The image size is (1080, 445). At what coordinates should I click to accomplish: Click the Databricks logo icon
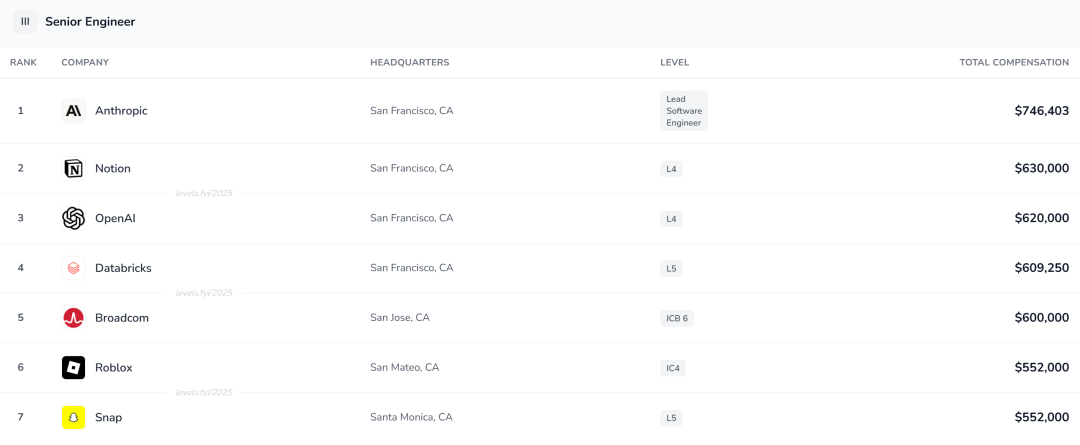[73, 268]
